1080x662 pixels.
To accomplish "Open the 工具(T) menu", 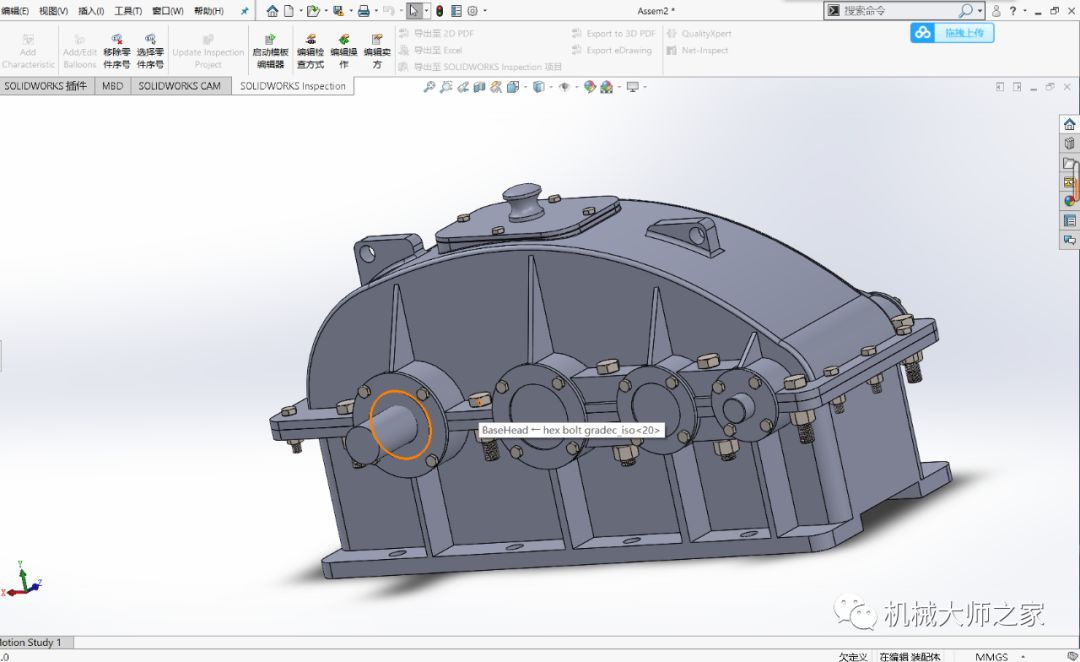I will coord(128,11).
